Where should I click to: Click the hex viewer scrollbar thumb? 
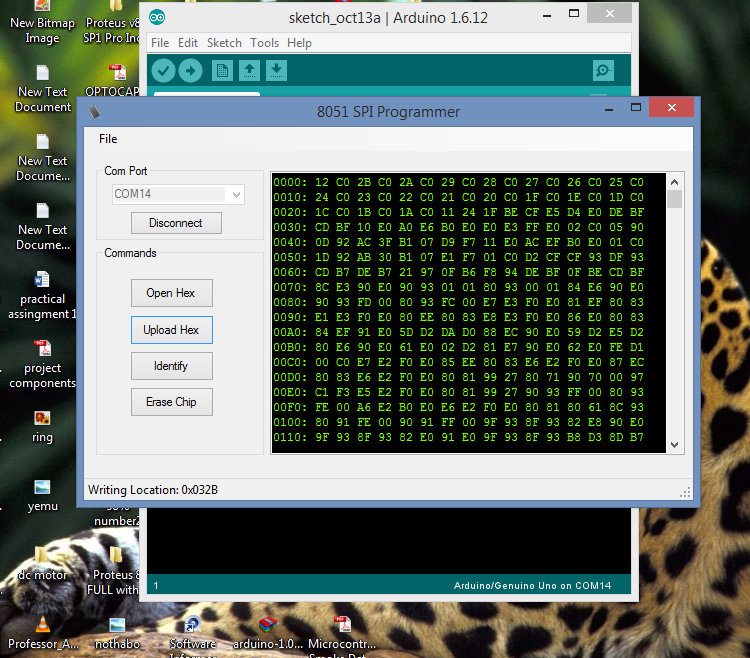[674, 199]
